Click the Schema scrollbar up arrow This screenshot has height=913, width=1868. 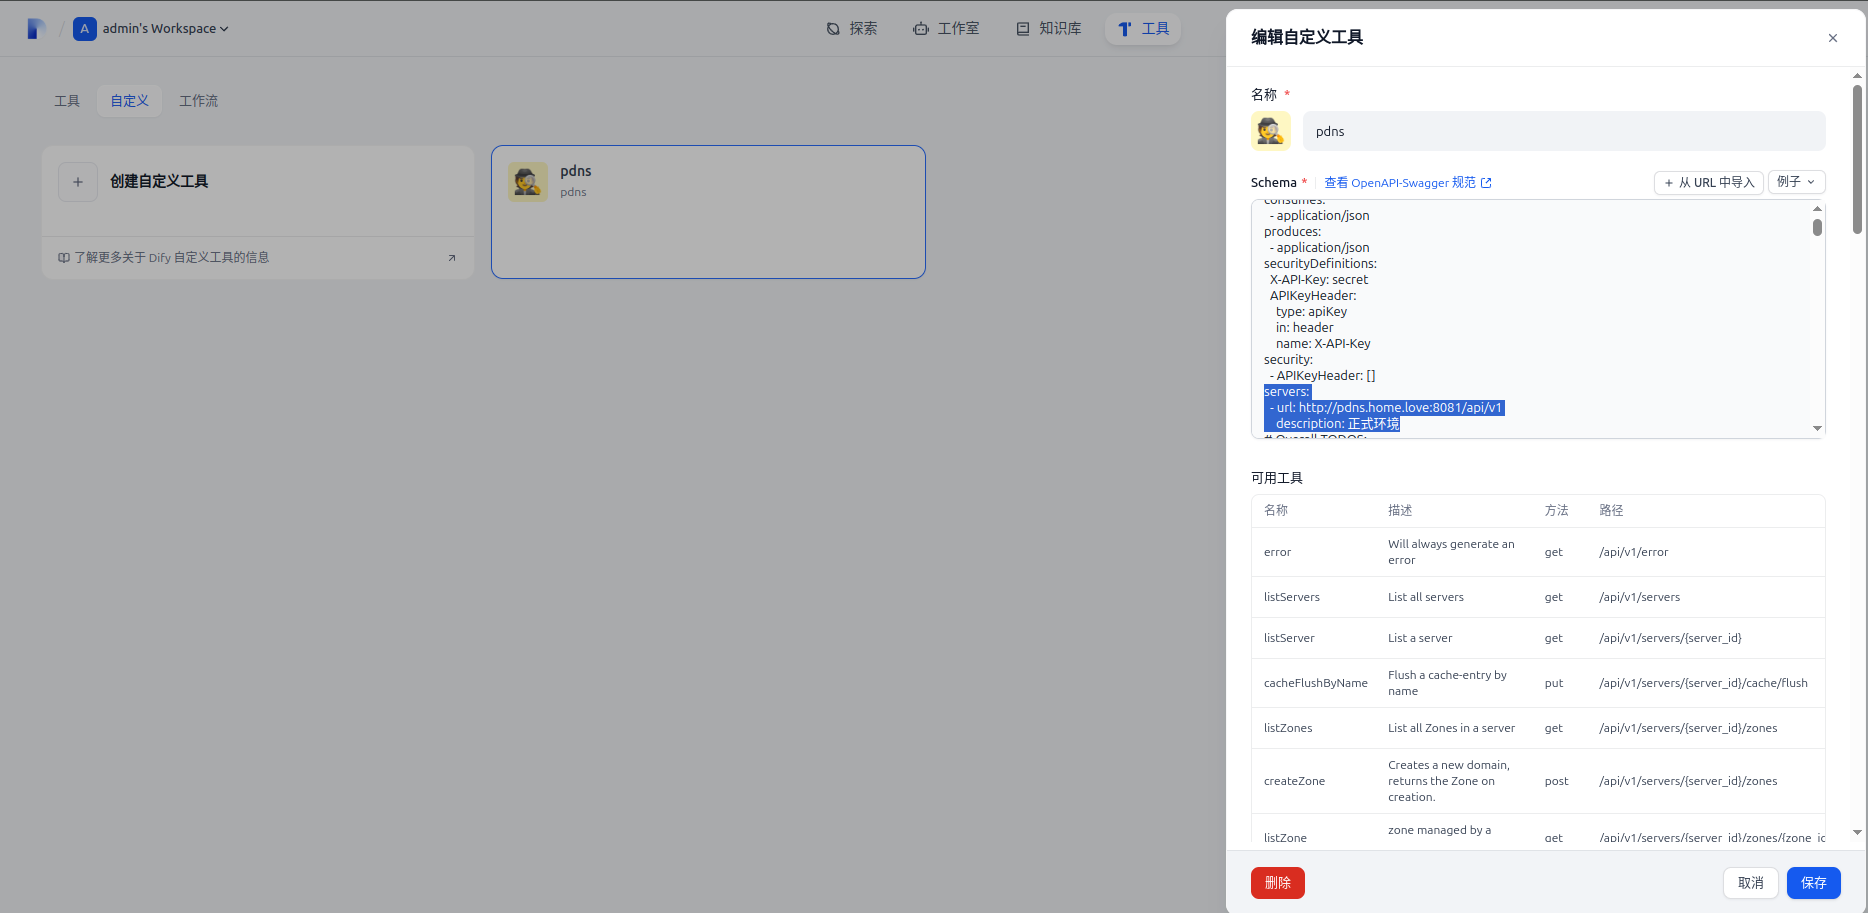[x=1817, y=208]
